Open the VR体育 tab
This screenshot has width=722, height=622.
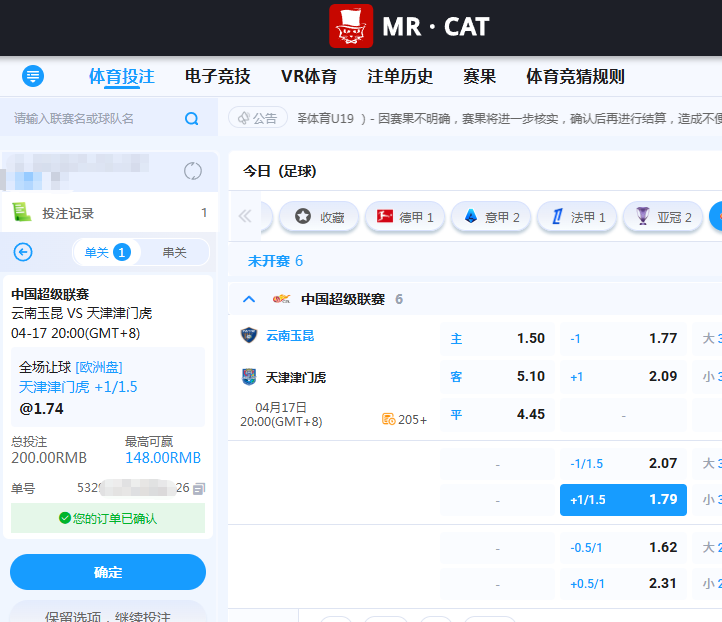[309, 76]
